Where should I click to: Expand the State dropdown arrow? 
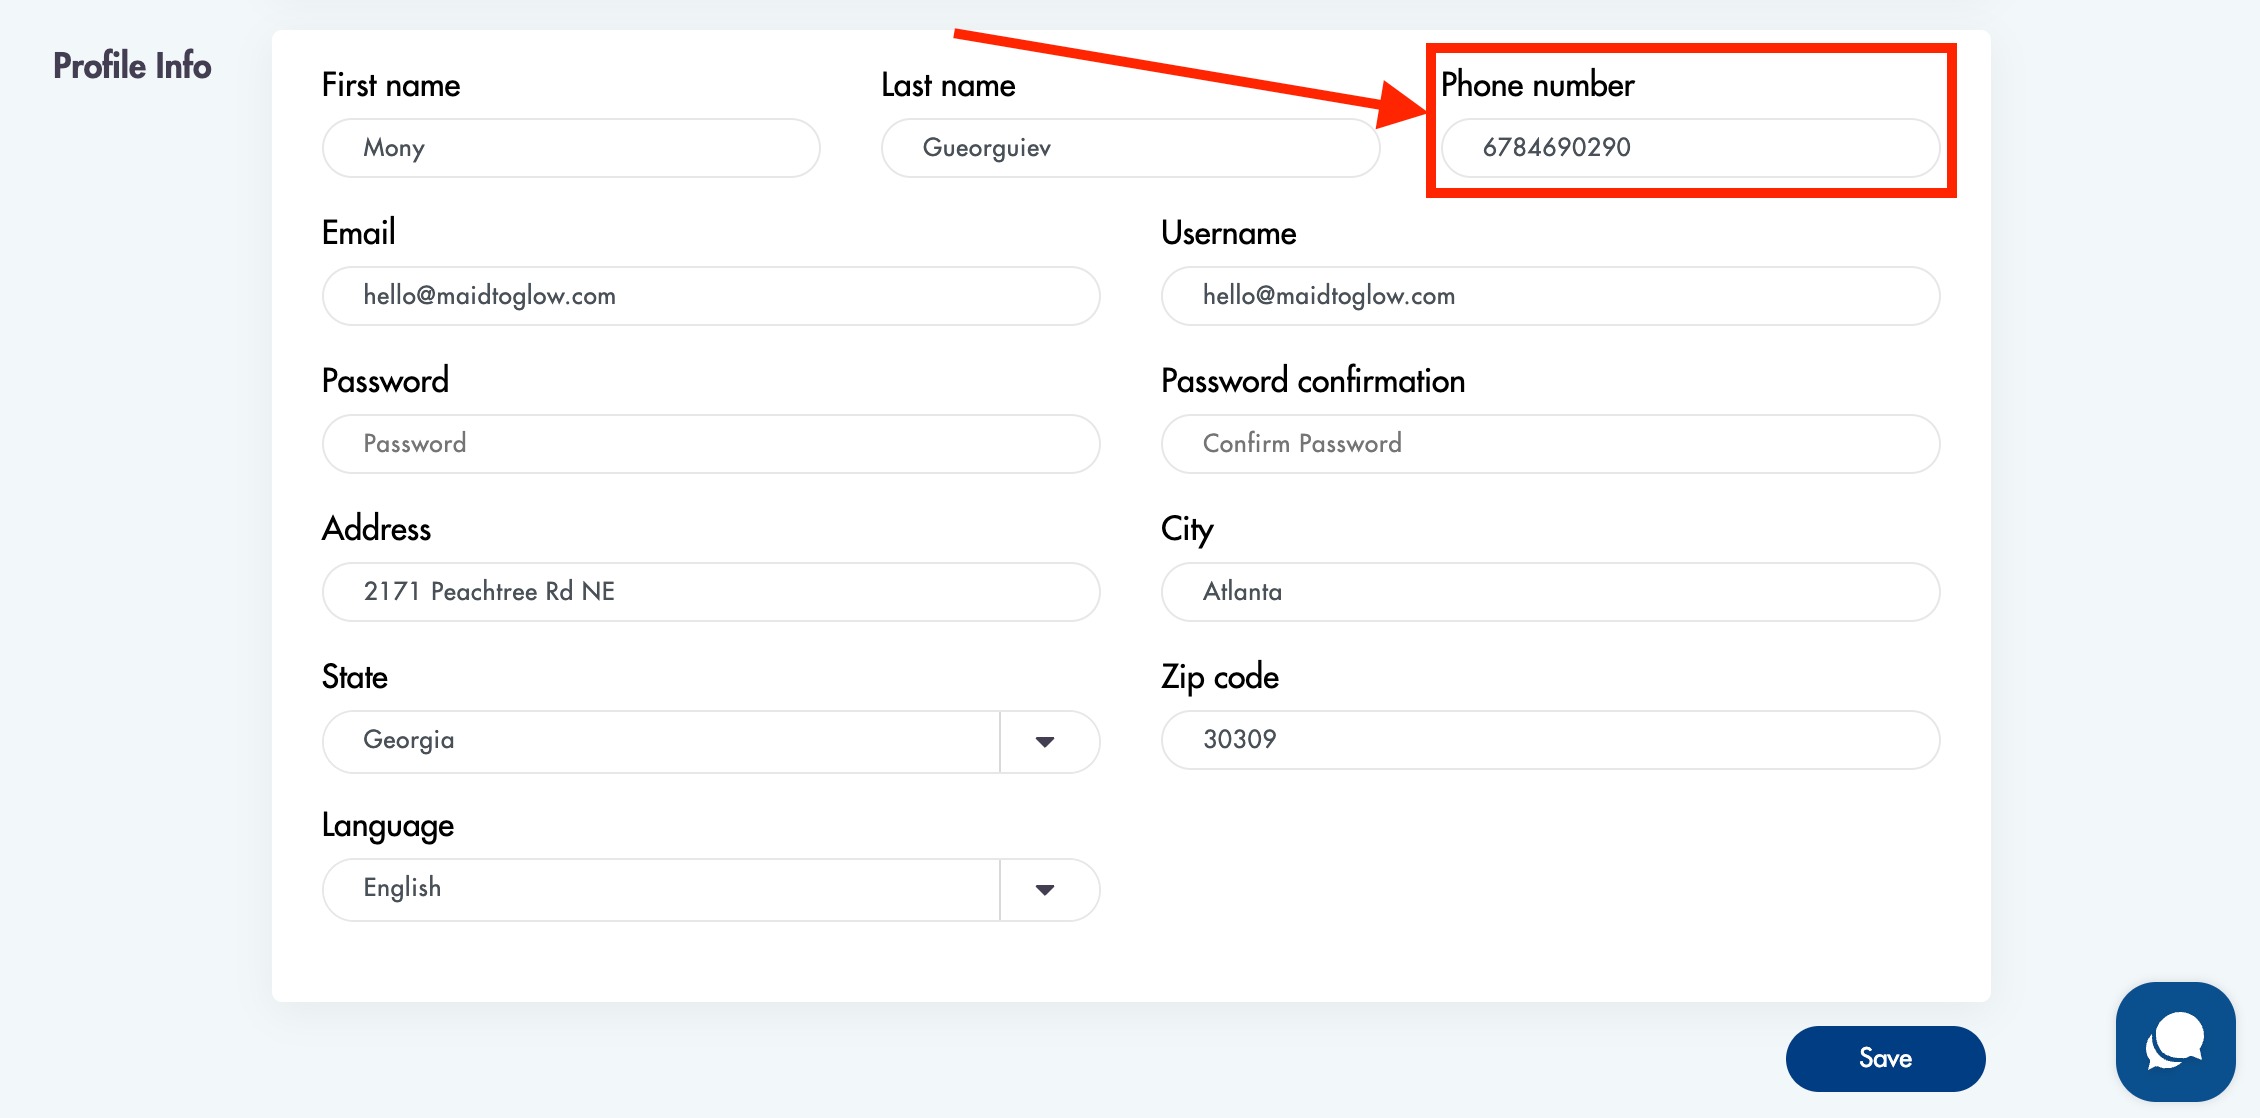(x=1045, y=741)
